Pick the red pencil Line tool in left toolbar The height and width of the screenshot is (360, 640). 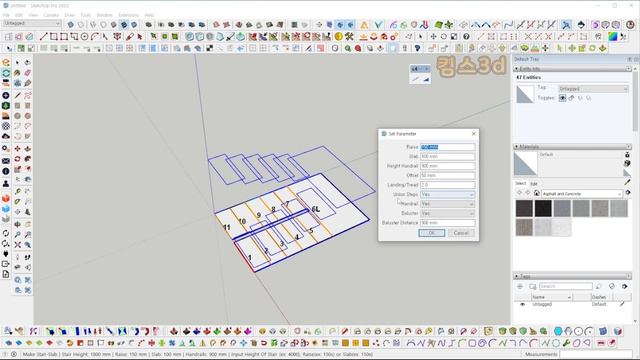[x=18, y=96]
